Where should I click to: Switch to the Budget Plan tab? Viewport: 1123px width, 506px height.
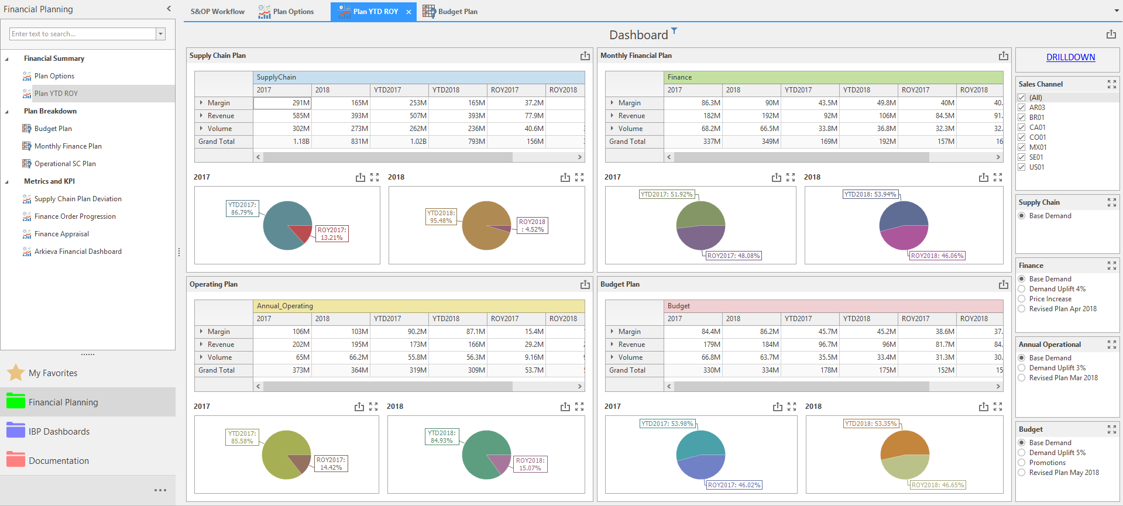[450, 11]
